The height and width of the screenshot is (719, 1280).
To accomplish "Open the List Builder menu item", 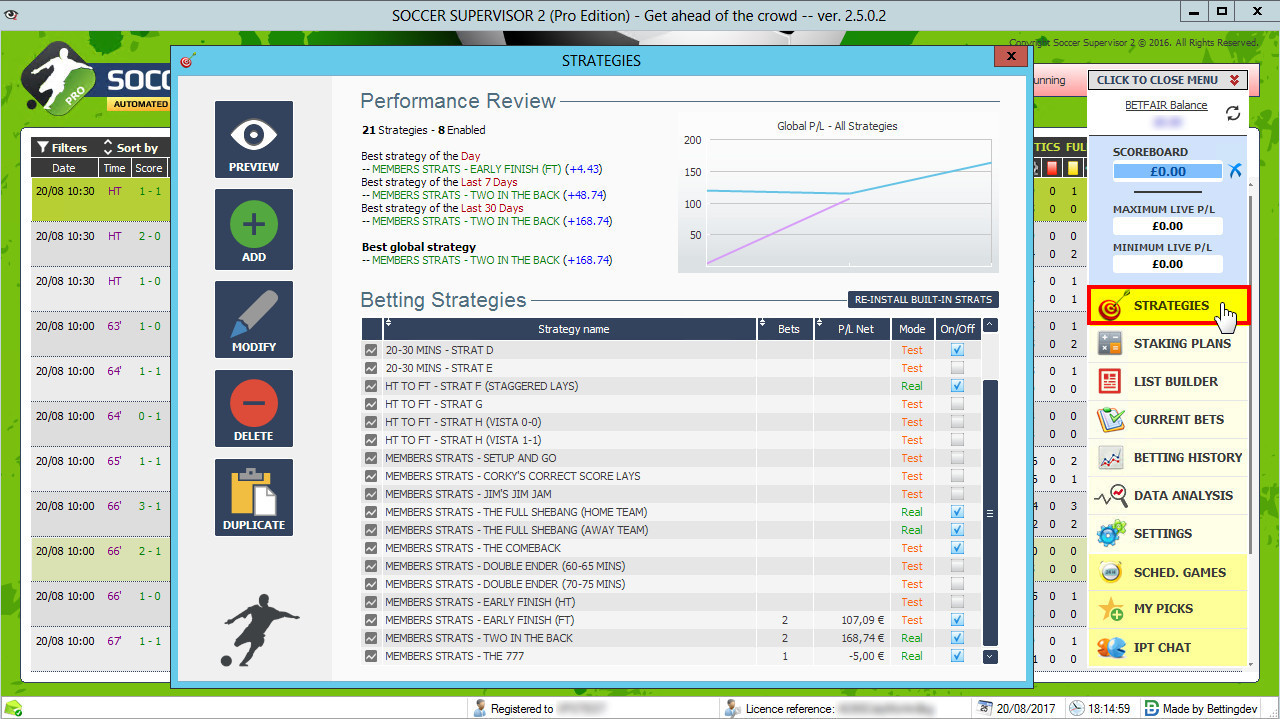I will click(x=1168, y=382).
